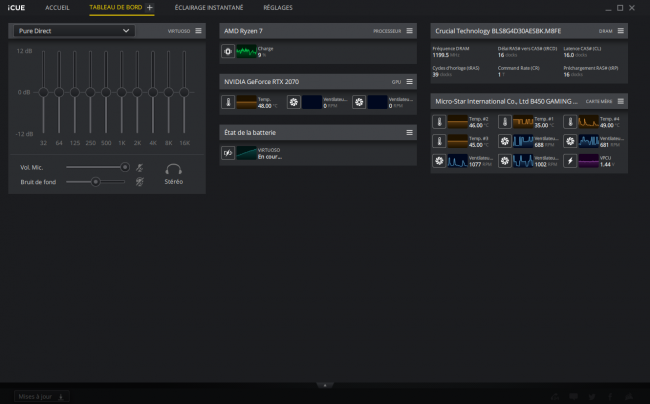Open the VIRTUOSO equalizer widget menu
This screenshot has height=404, width=650.
[x=198, y=31]
